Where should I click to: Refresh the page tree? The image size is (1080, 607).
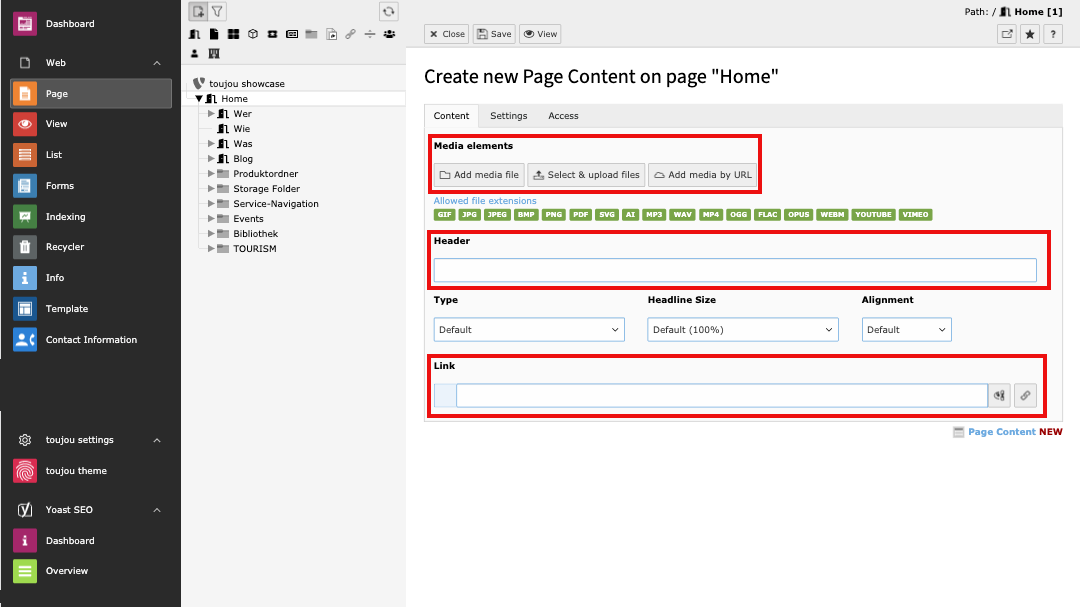click(389, 11)
